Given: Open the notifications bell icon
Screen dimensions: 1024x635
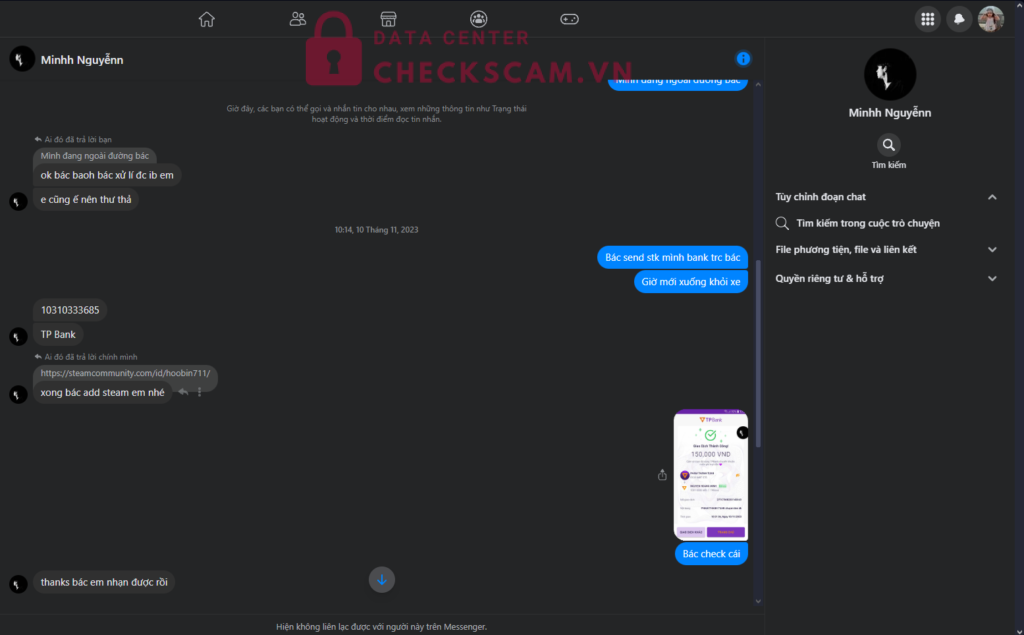Looking at the screenshot, I should (x=959, y=19).
